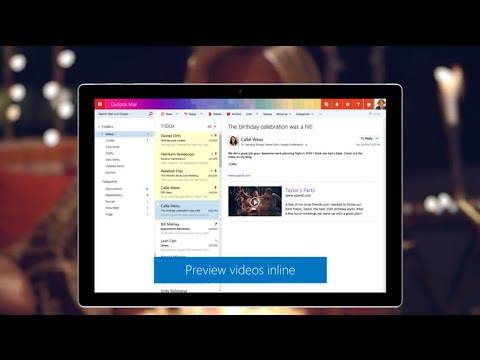This screenshot has width=480, height=360.
Task: Open the dropdown arrow beside Junk
Action: point(257,114)
